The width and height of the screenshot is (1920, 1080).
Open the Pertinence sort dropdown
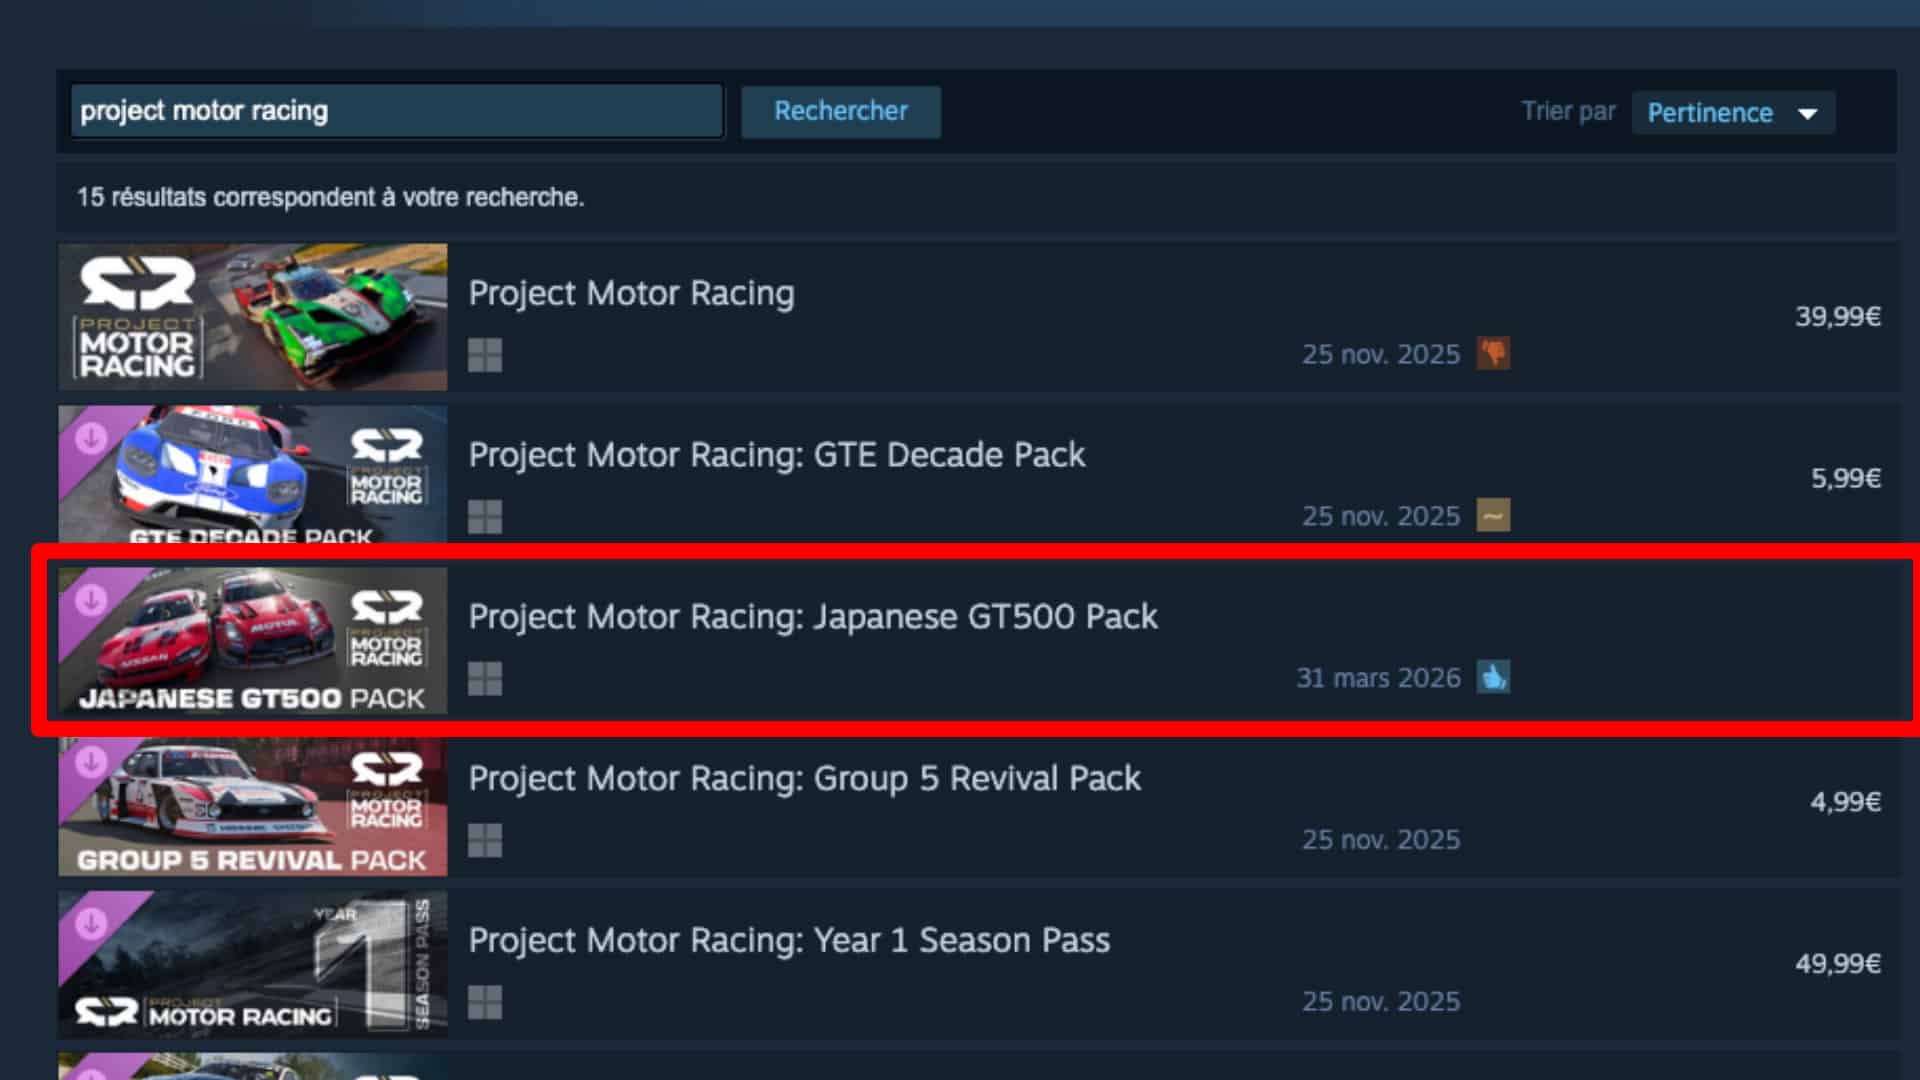click(1733, 112)
